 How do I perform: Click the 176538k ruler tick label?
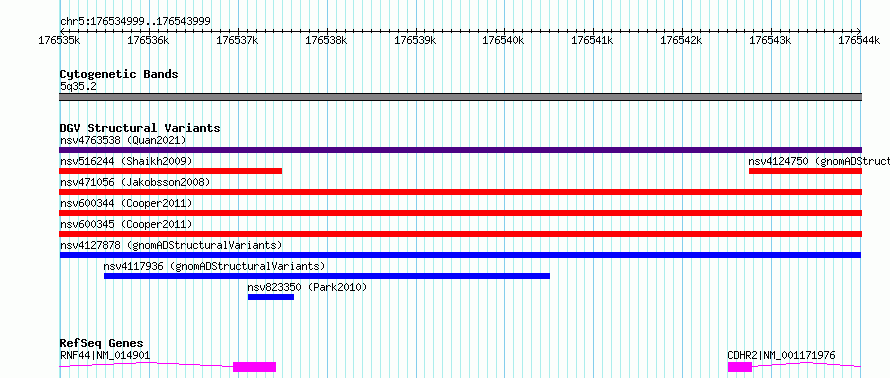click(x=326, y=40)
